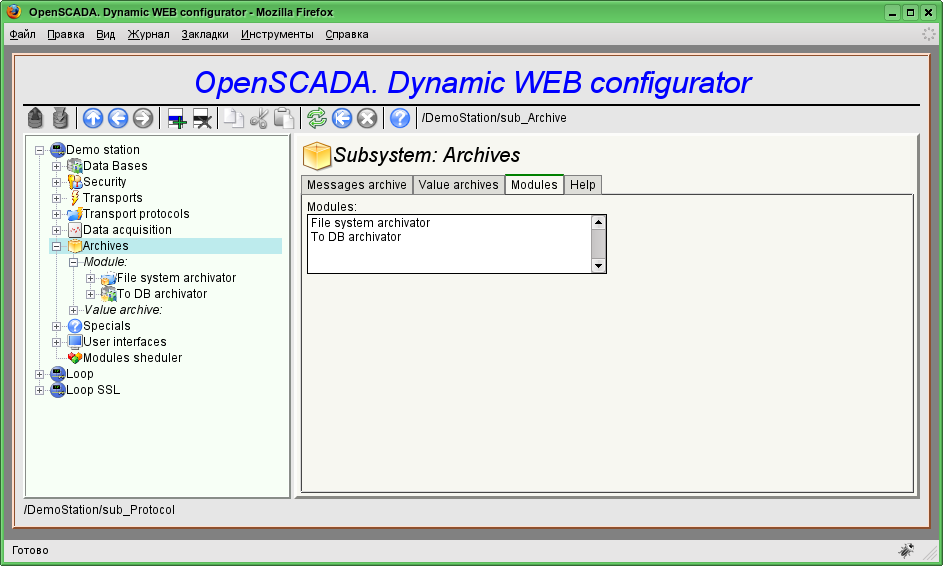The height and width of the screenshot is (566, 943).
Task: Click the blue Start arrow toolbar icon
Action: tap(342, 118)
